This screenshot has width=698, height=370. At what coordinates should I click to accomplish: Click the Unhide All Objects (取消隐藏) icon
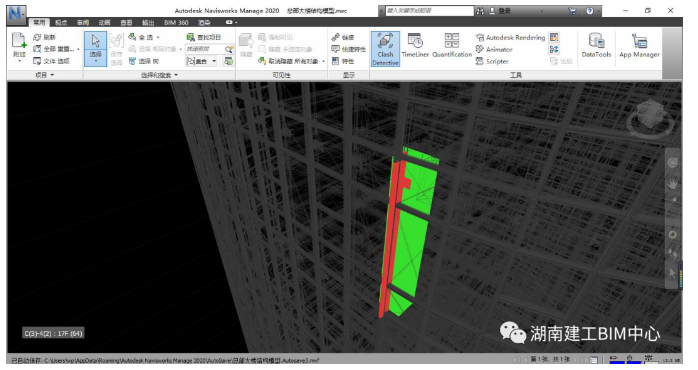[x=262, y=61]
